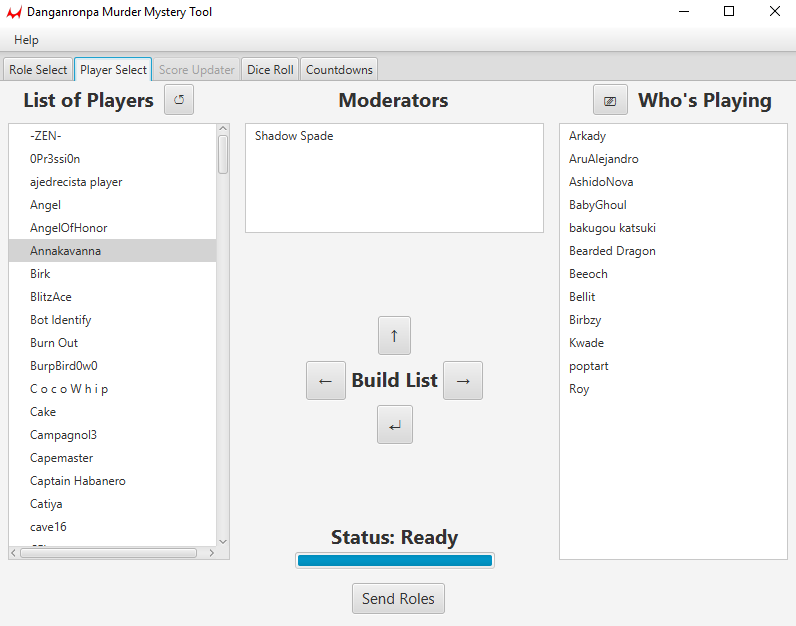Click the blue status progress bar

click(395, 561)
